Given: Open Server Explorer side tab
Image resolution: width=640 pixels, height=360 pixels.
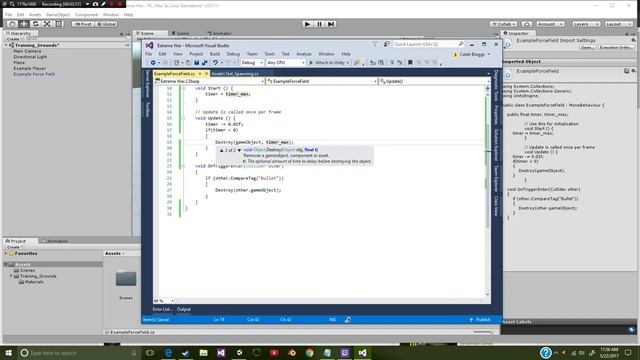Looking at the screenshot, I should click(x=147, y=84).
